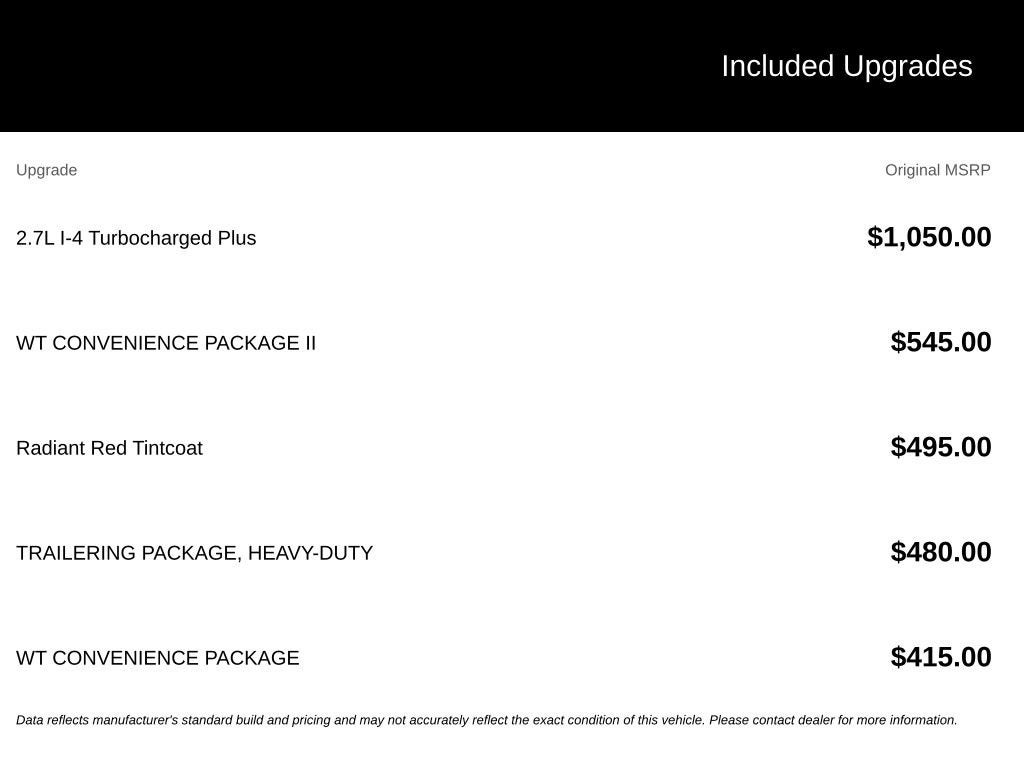Select Radiant Red Tintcoat upgrade

coord(109,448)
